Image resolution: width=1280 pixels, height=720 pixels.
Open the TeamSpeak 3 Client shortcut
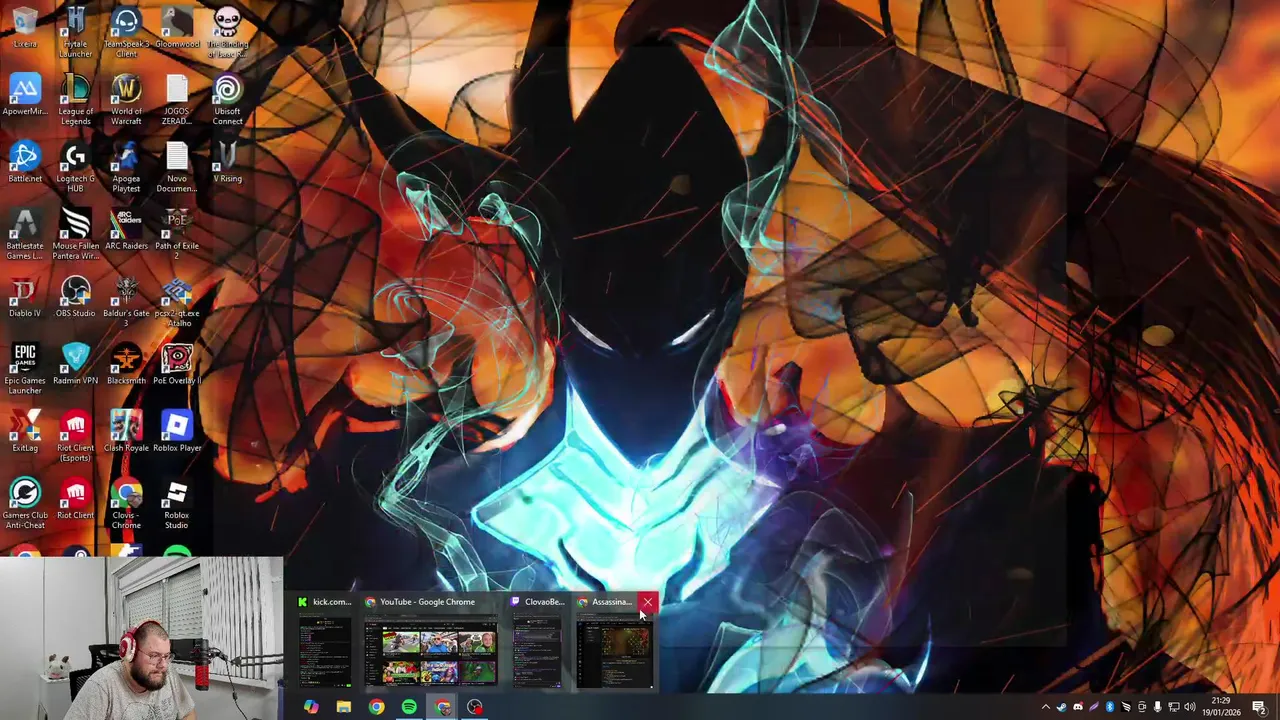click(x=126, y=30)
